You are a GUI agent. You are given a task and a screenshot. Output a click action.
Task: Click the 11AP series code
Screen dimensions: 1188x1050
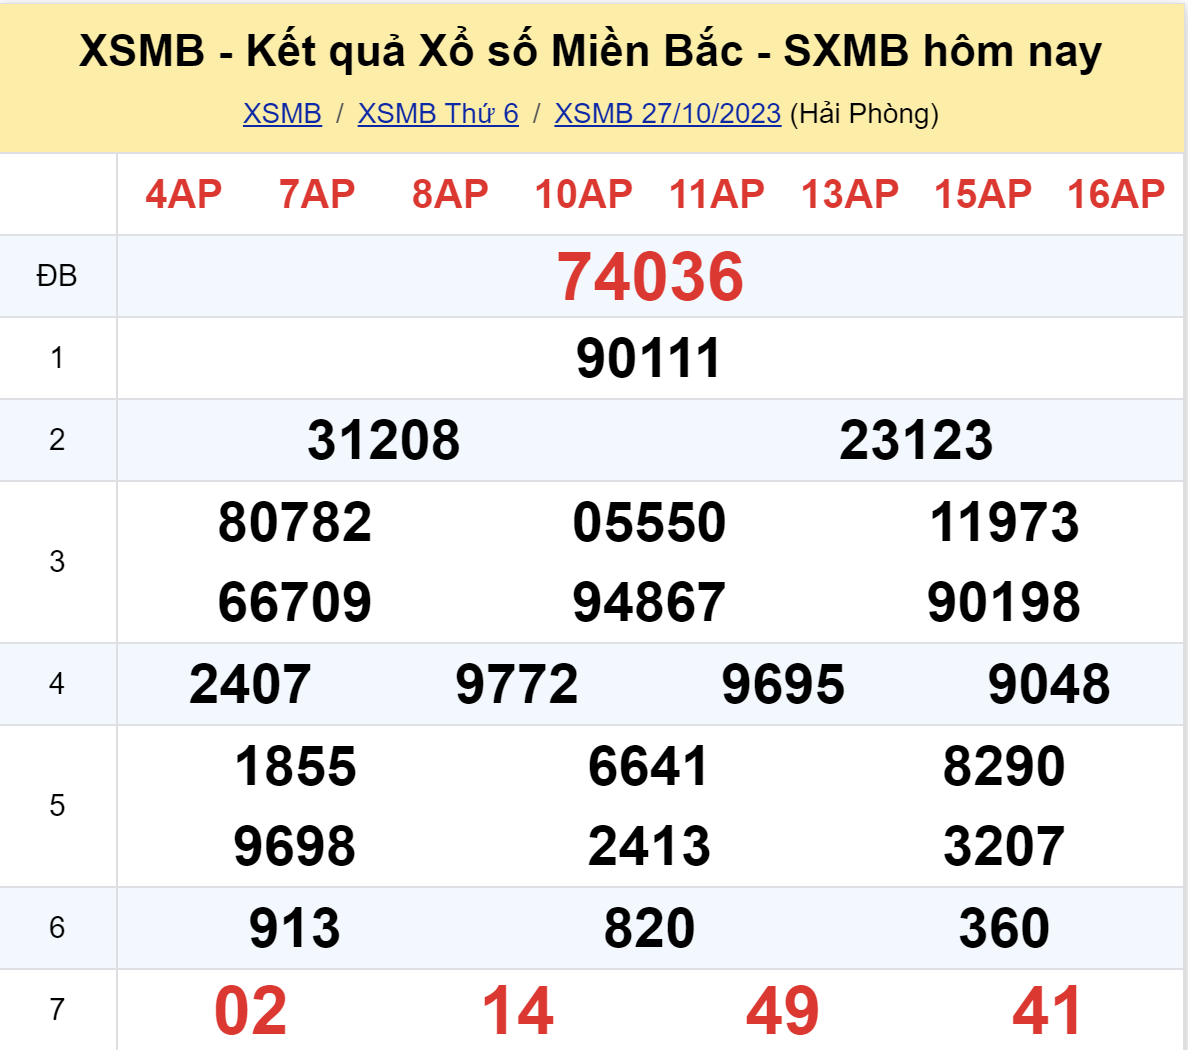click(x=717, y=194)
